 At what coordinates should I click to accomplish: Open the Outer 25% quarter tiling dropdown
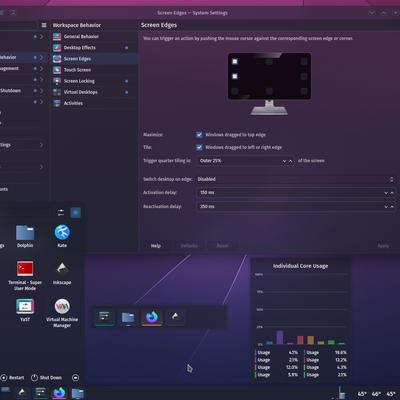[x=245, y=161]
